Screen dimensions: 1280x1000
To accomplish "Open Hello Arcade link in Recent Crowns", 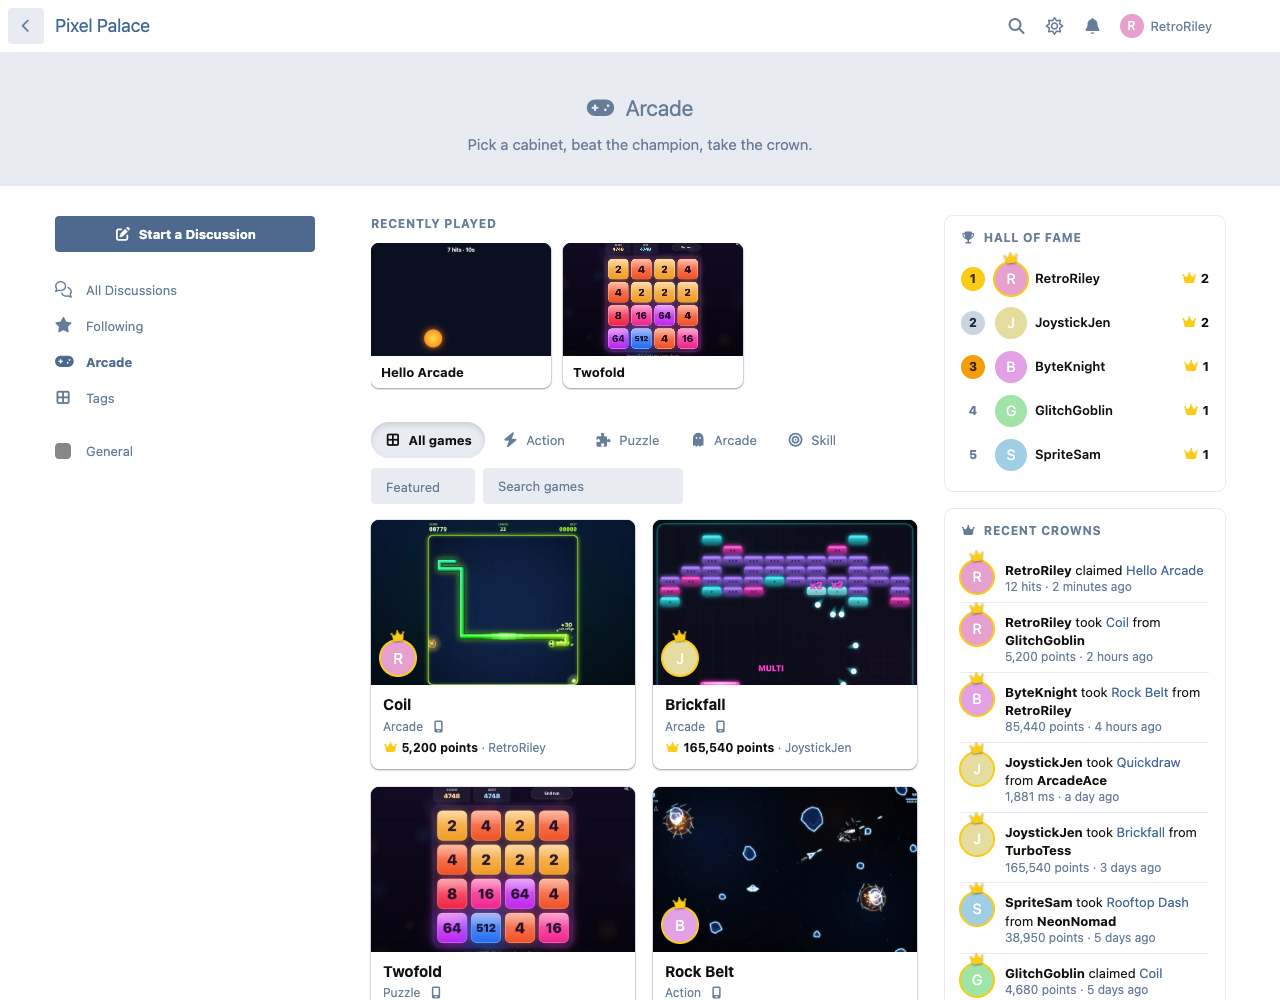I will 1164,570.
